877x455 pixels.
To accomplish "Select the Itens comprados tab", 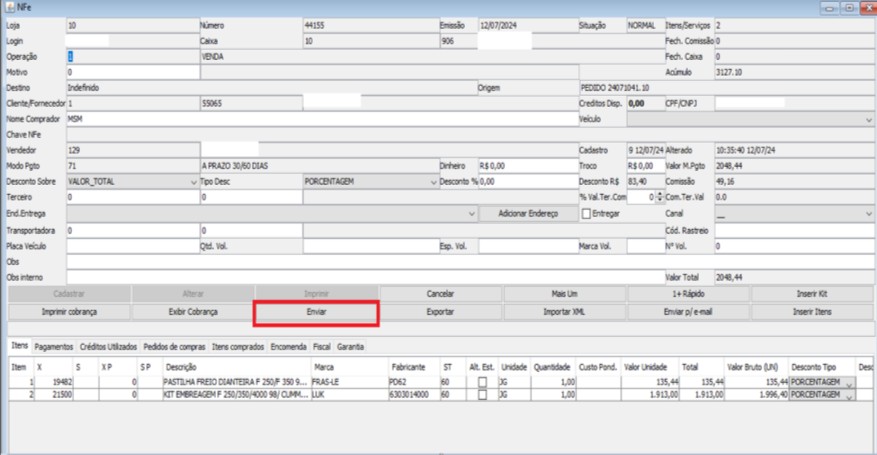I will [x=238, y=347].
